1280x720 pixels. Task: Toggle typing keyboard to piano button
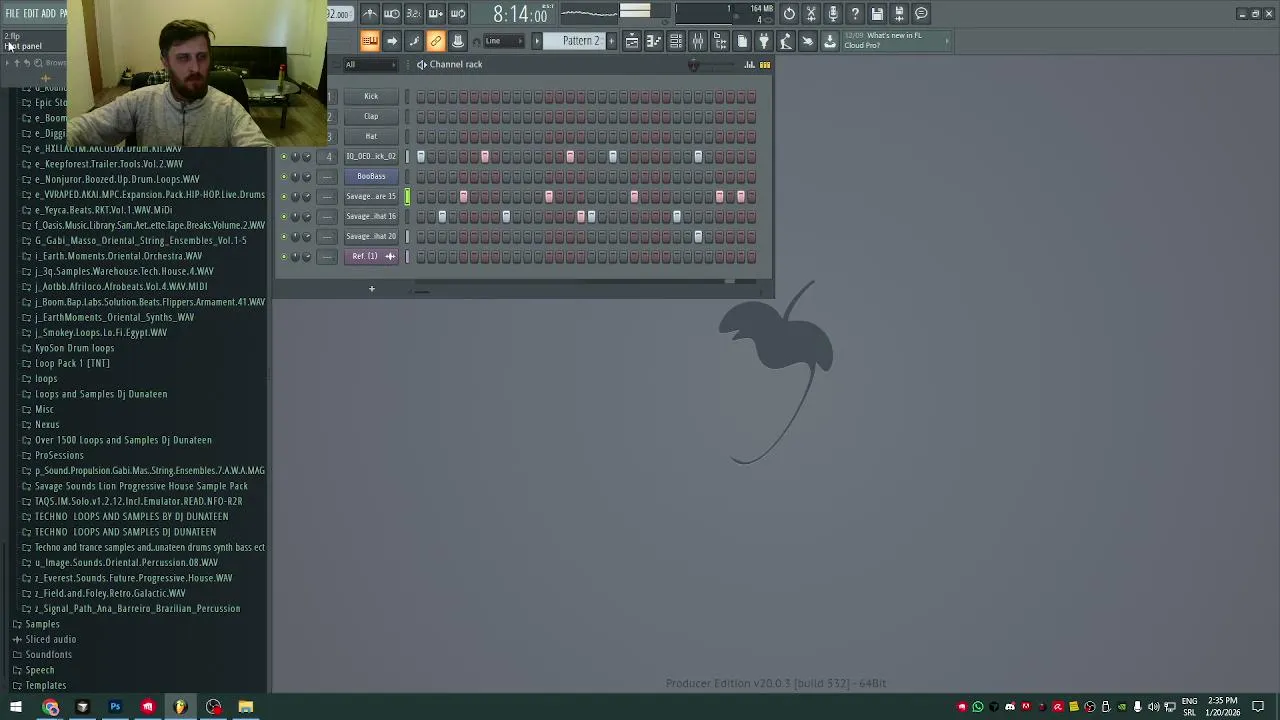[369, 41]
